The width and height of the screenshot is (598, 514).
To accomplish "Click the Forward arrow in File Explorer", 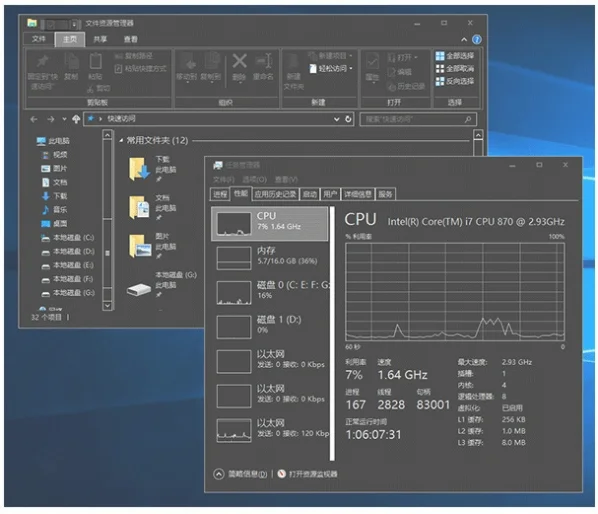I will click(x=50, y=119).
